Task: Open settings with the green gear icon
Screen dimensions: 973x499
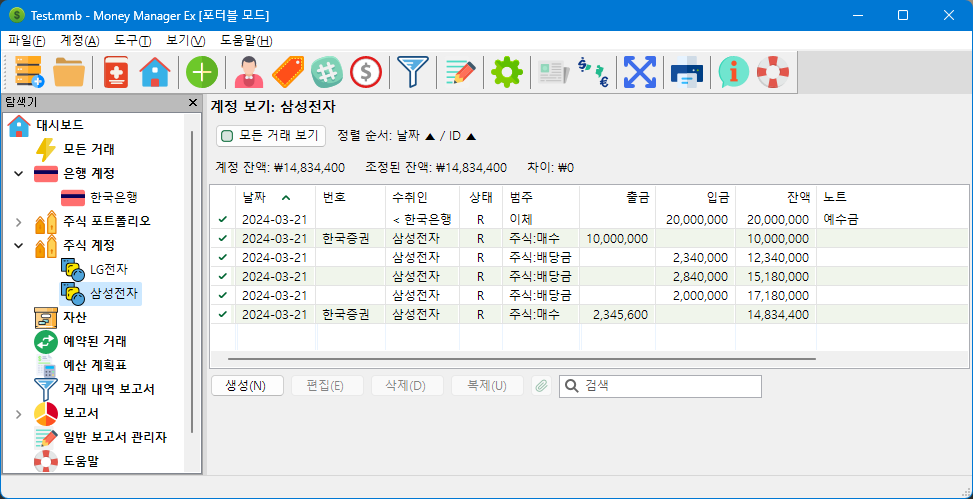Action: tap(507, 72)
